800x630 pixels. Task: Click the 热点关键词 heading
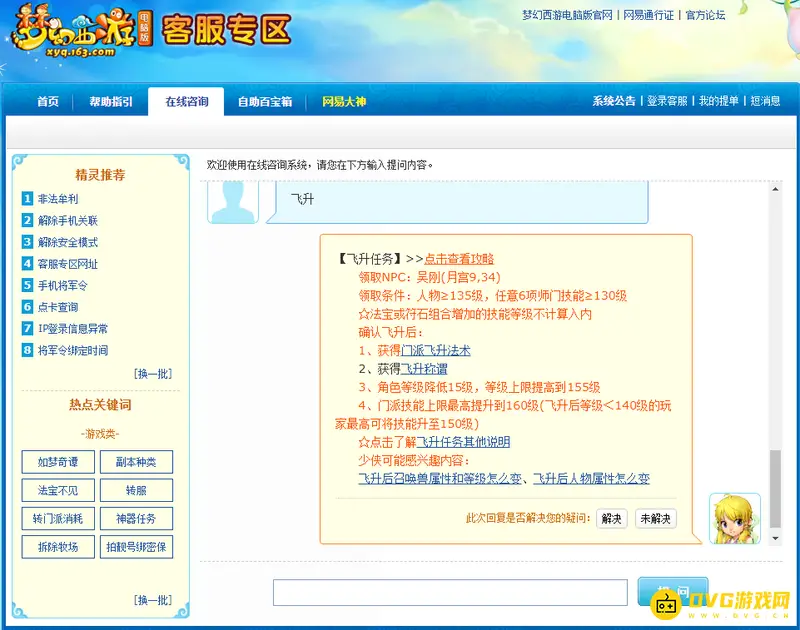(101, 405)
